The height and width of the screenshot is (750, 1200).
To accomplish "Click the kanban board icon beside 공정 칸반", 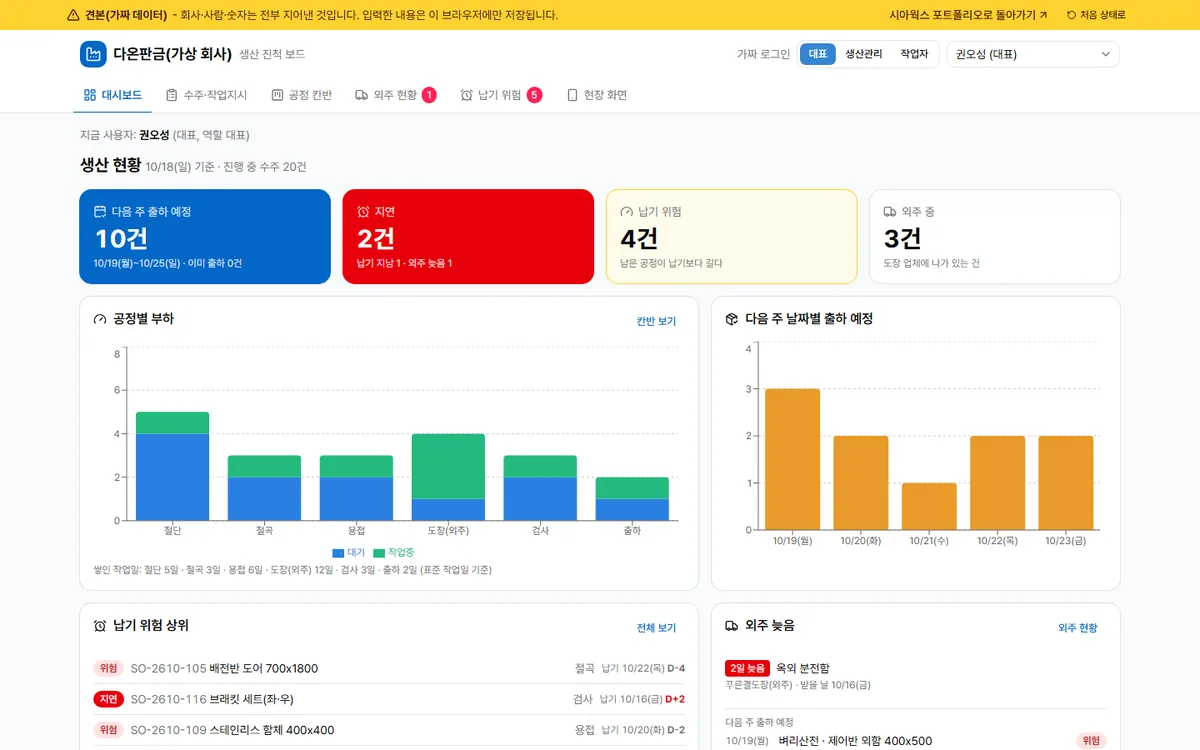I will (x=277, y=95).
